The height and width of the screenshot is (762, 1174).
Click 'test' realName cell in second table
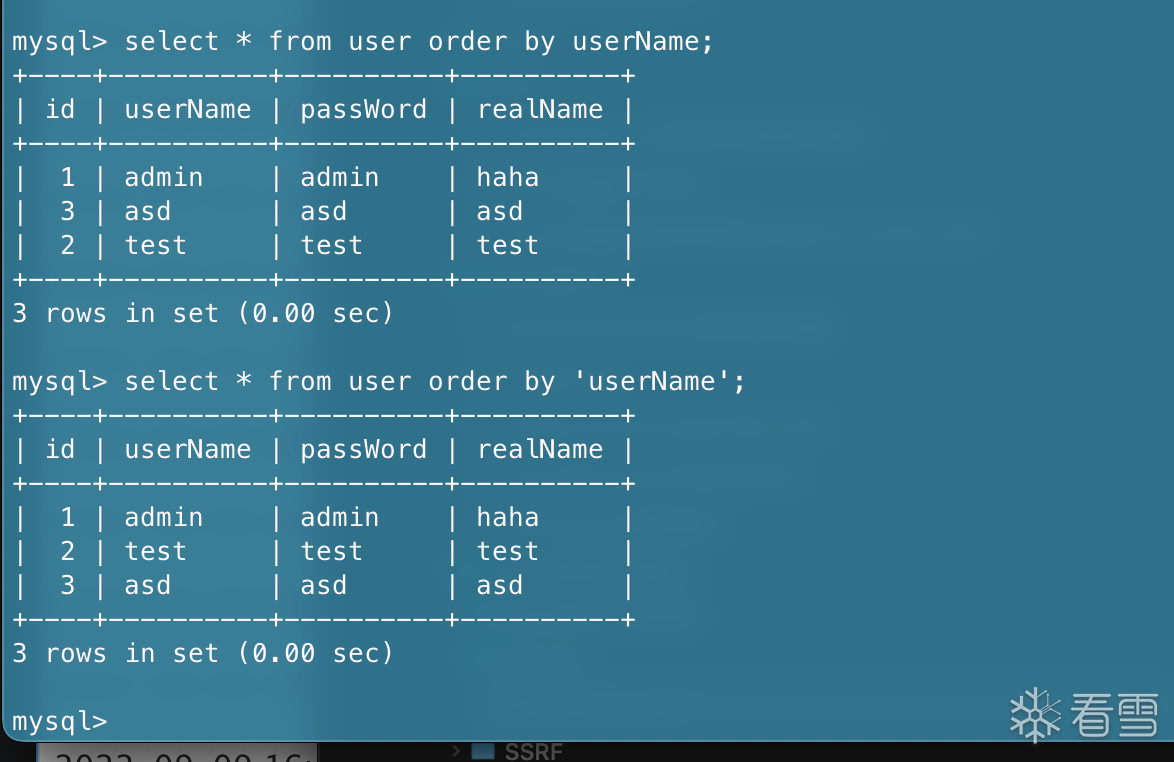[507, 552]
